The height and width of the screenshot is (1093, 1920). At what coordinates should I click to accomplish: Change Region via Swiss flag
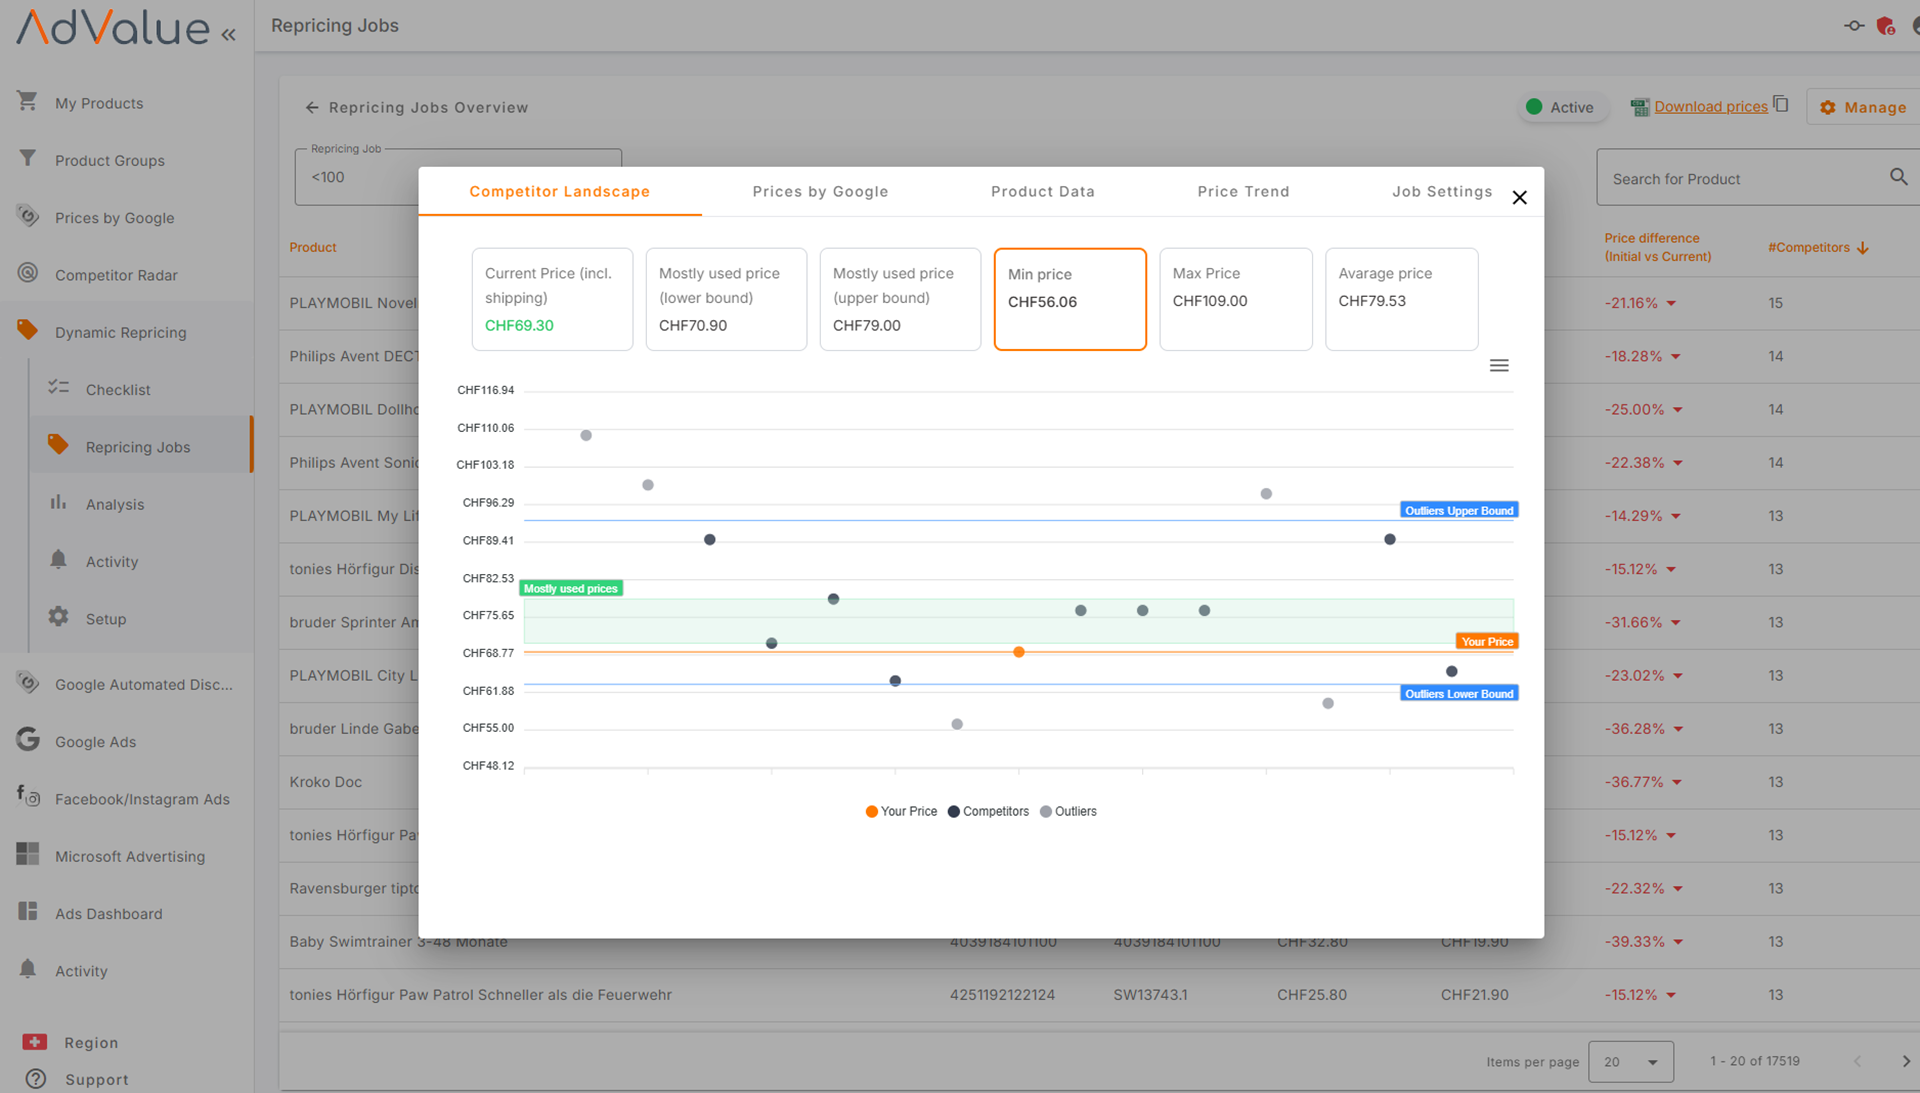(35, 1042)
